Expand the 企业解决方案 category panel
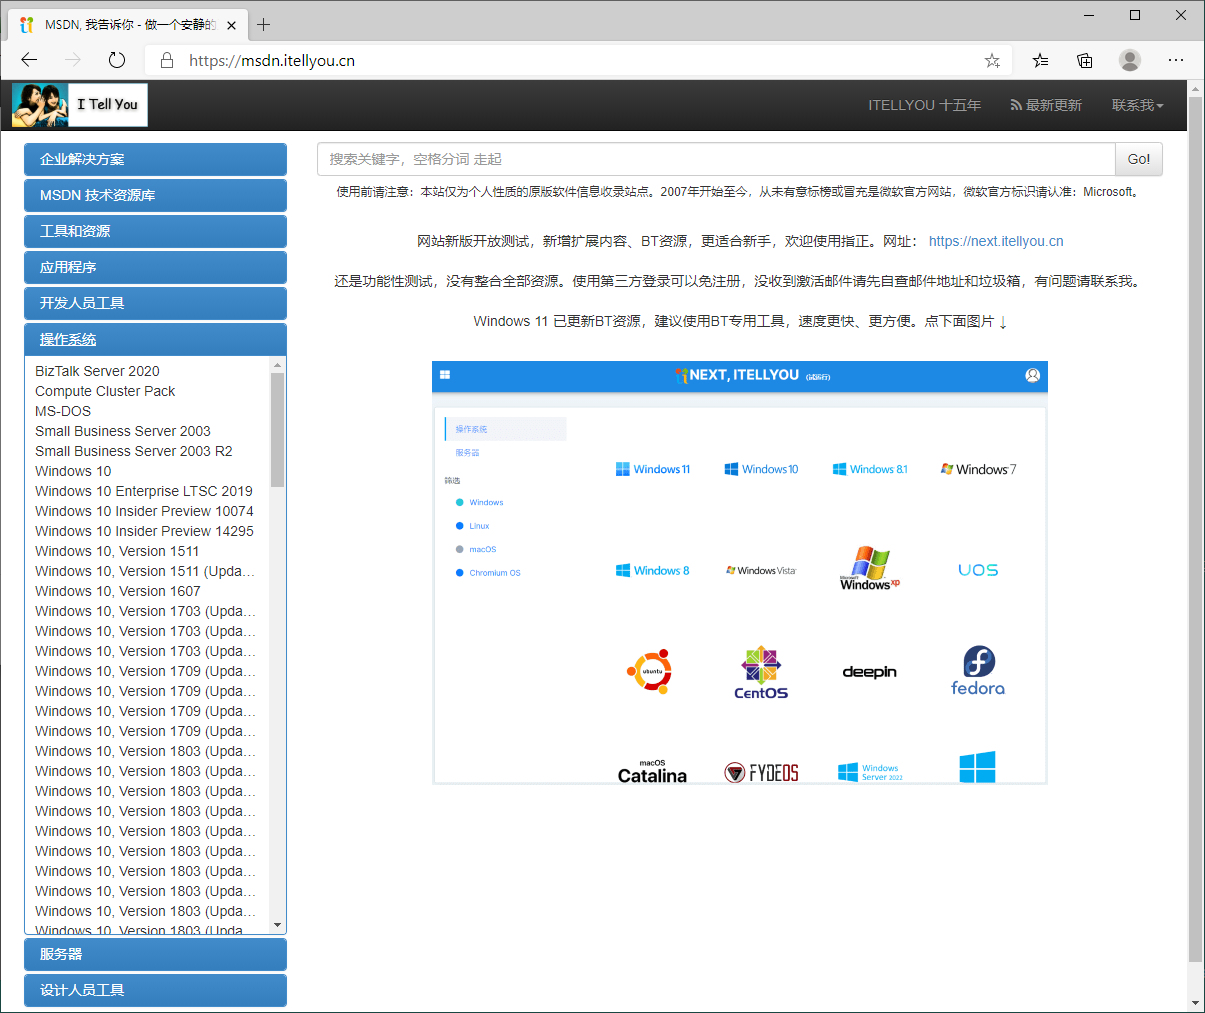The width and height of the screenshot is (1205, 1013). click(155, 160)
